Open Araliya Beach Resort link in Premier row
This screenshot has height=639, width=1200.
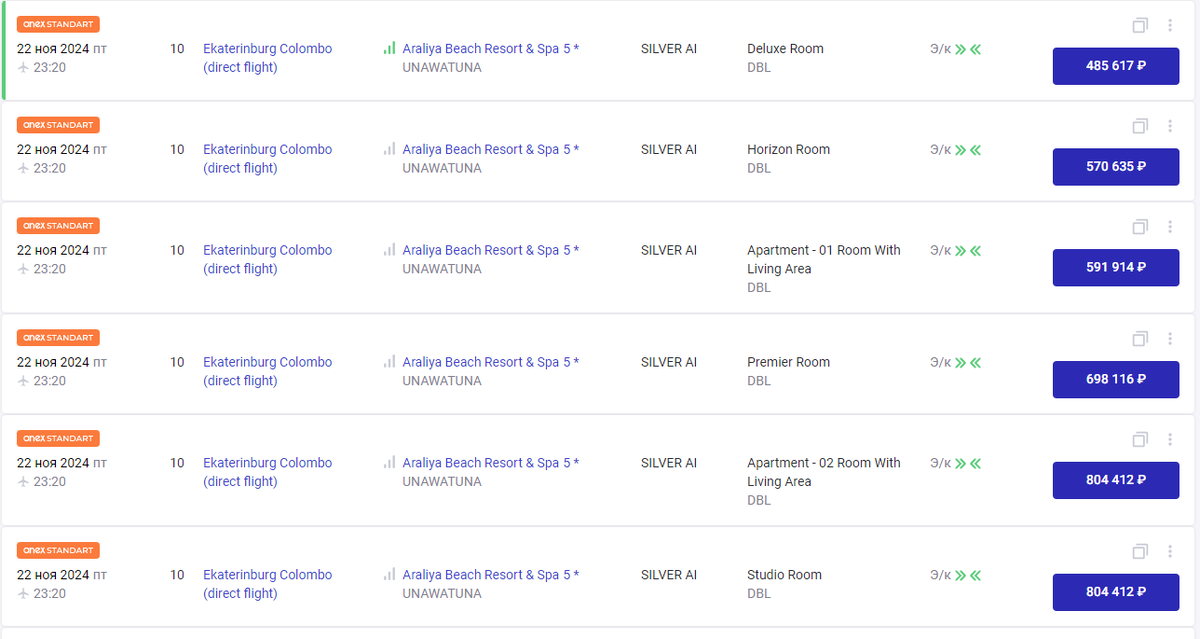click(x=491, y=362)
